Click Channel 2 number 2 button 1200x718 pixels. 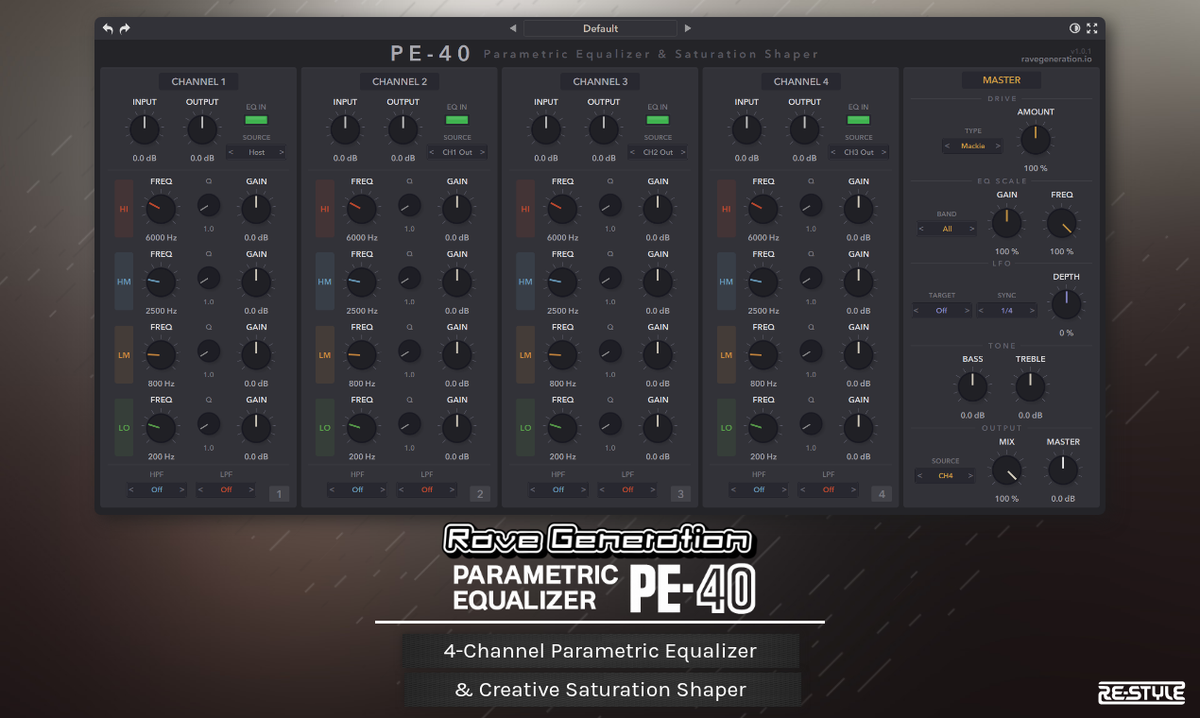click(480, 493)
